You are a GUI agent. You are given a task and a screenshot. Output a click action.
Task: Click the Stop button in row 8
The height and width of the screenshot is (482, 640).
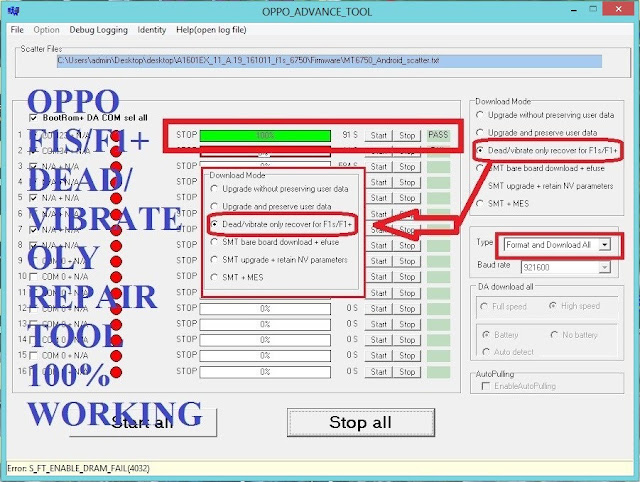point(407,245)
